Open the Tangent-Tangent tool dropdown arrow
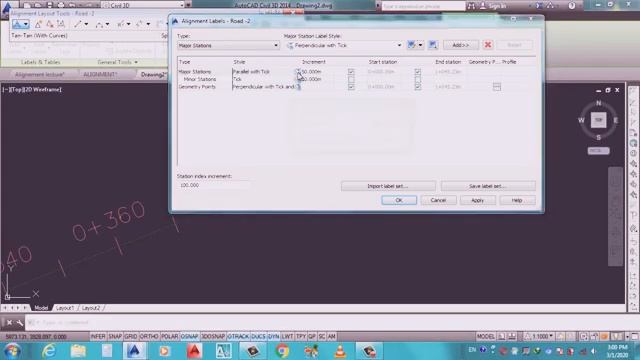This screenshot has width=640, height=360. point(26,24)
